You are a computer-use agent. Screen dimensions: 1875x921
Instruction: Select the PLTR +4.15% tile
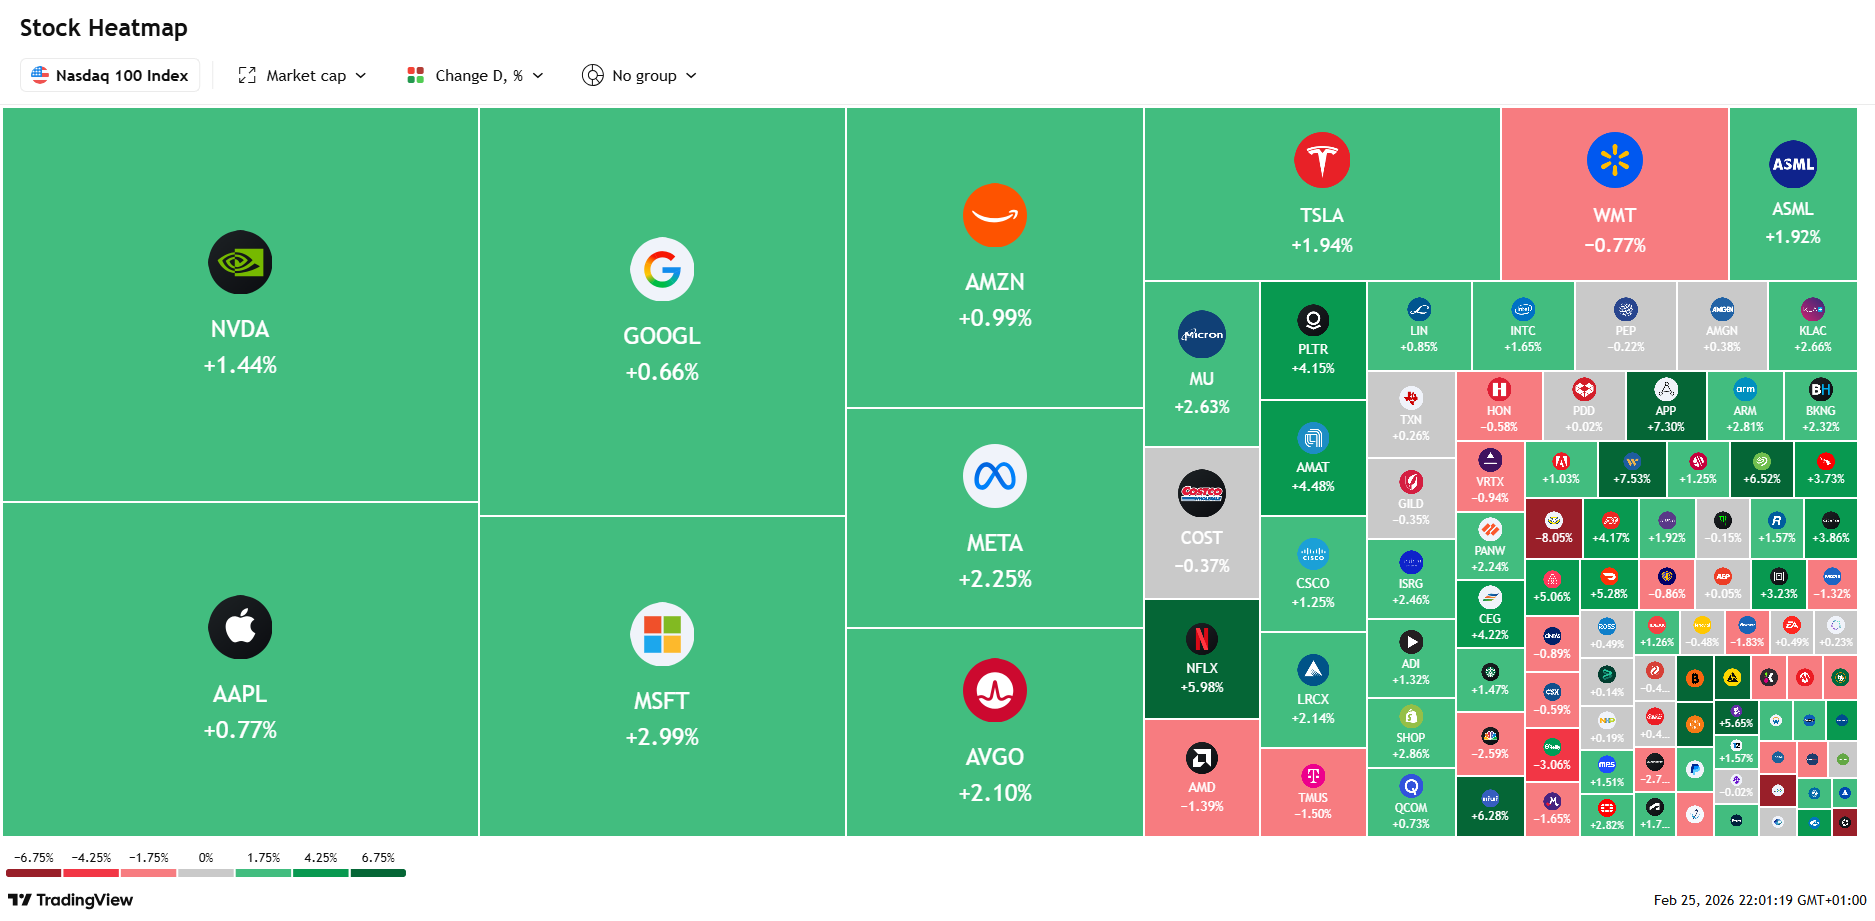(1313, 341)
